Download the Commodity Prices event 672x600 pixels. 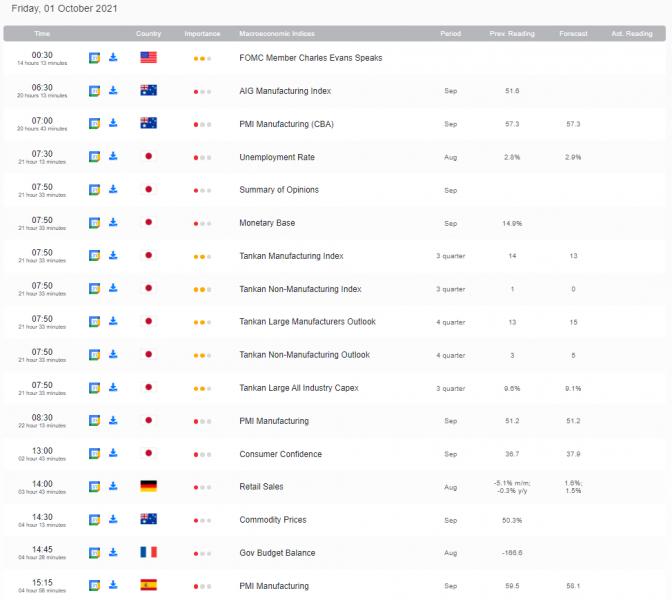coord(113,519)
